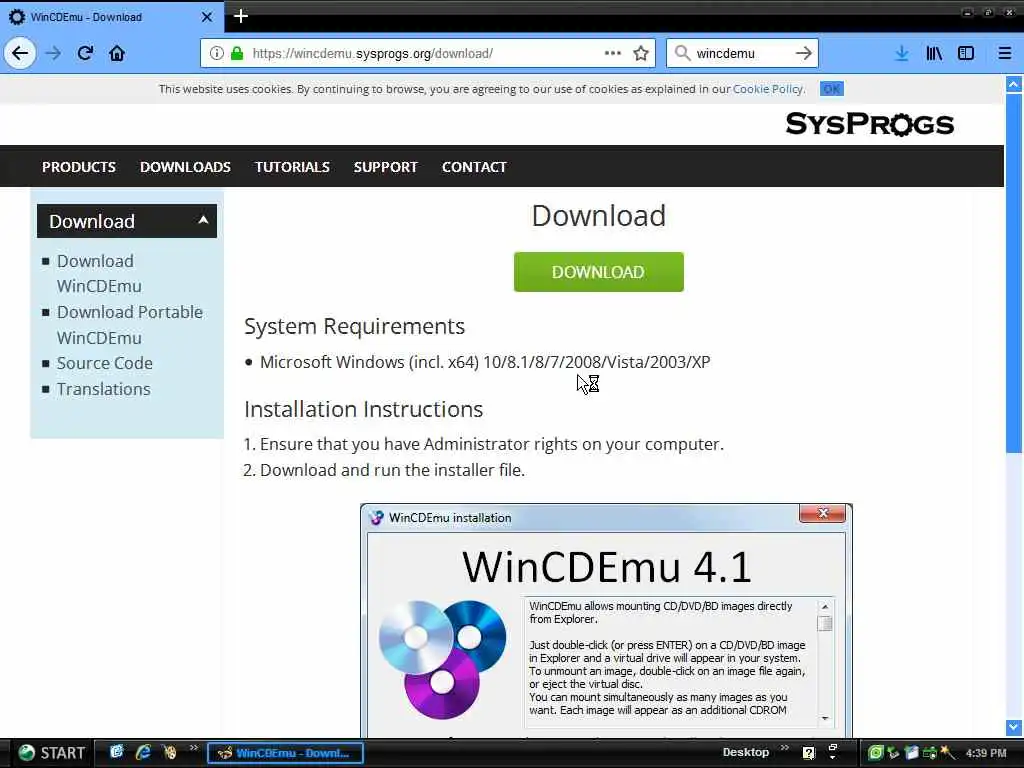The height and width of the screenshot is (768, 1024).
Task: Open a new tab with plus button
Action: [x=240, y=16]
